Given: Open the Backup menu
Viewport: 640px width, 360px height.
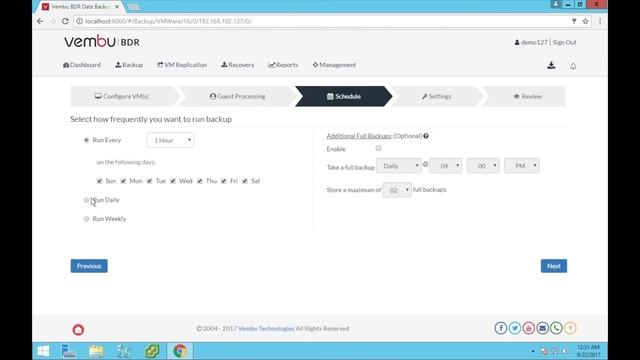Looking at the screenshot, I should pyautogui.click(x=129, y=65).
